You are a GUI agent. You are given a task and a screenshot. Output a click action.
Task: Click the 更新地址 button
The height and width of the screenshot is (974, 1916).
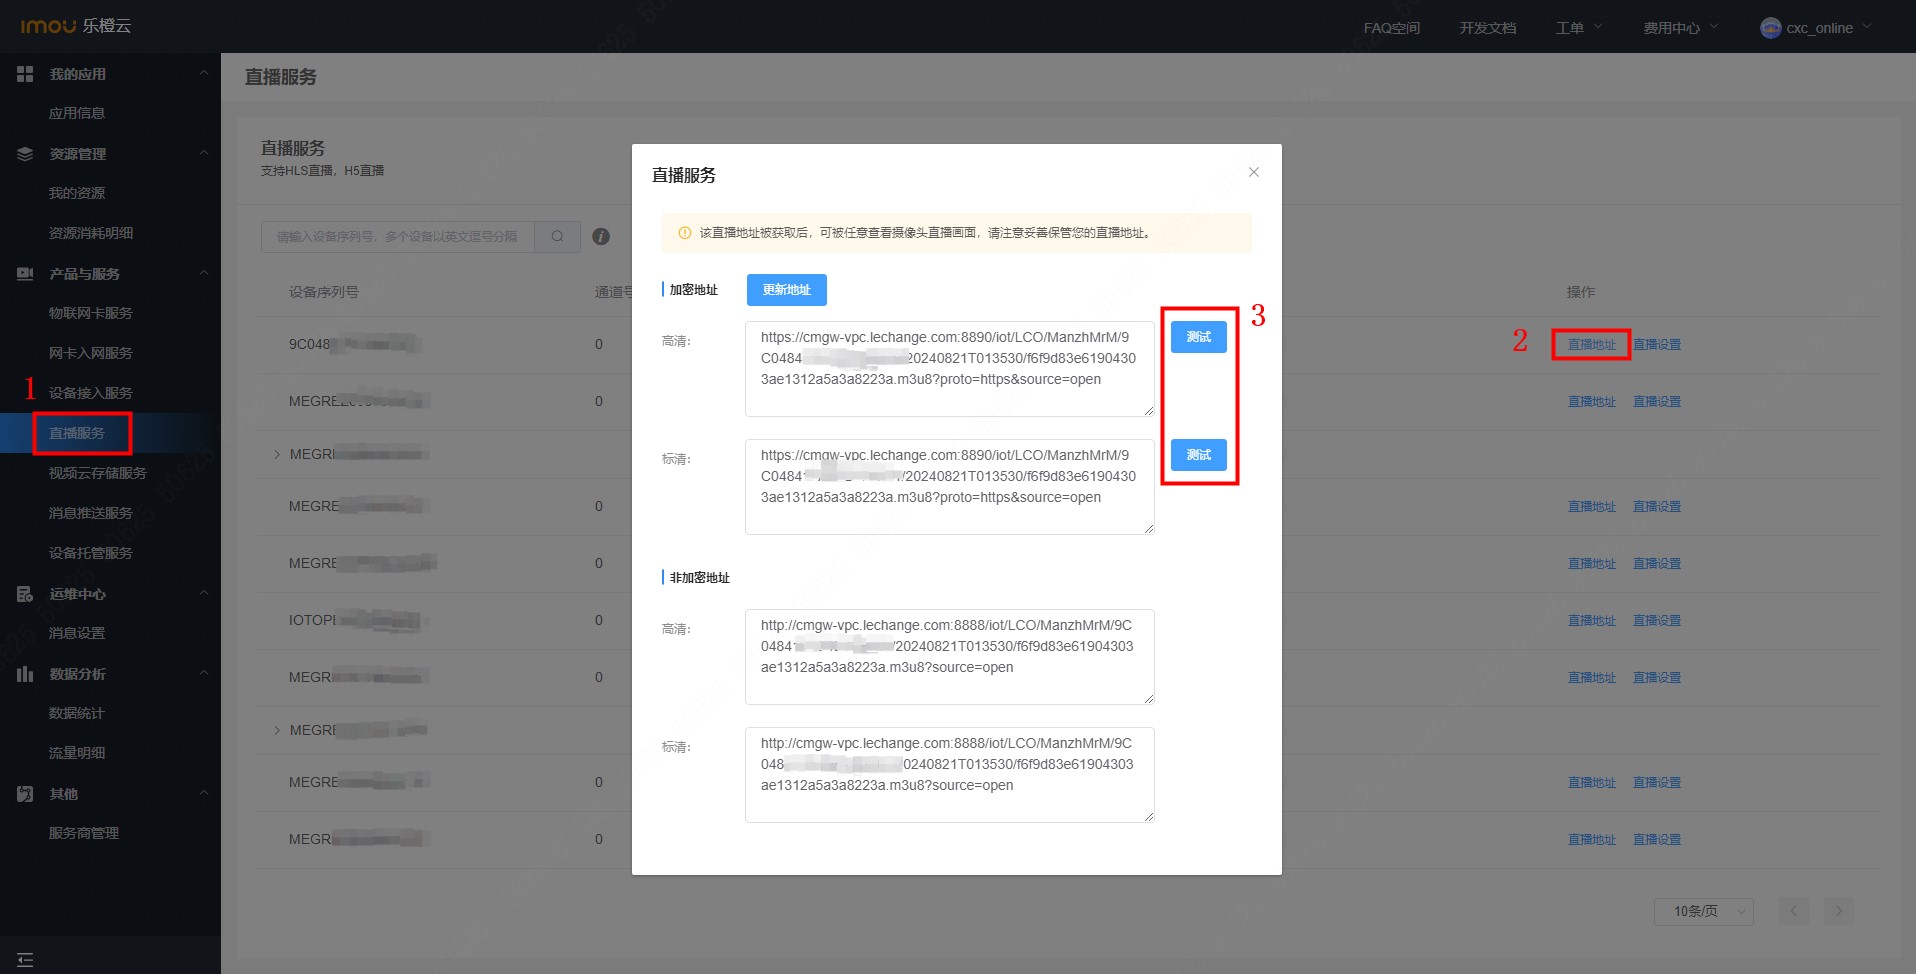pos(786,290)
